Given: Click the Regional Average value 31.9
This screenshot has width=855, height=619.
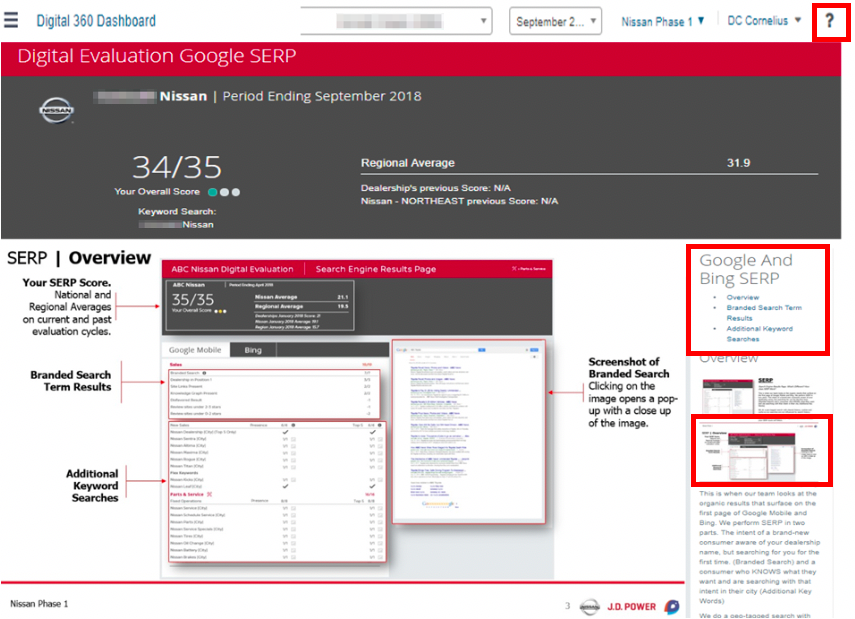Looking at the screenshot, I should (x=738, y=163).
